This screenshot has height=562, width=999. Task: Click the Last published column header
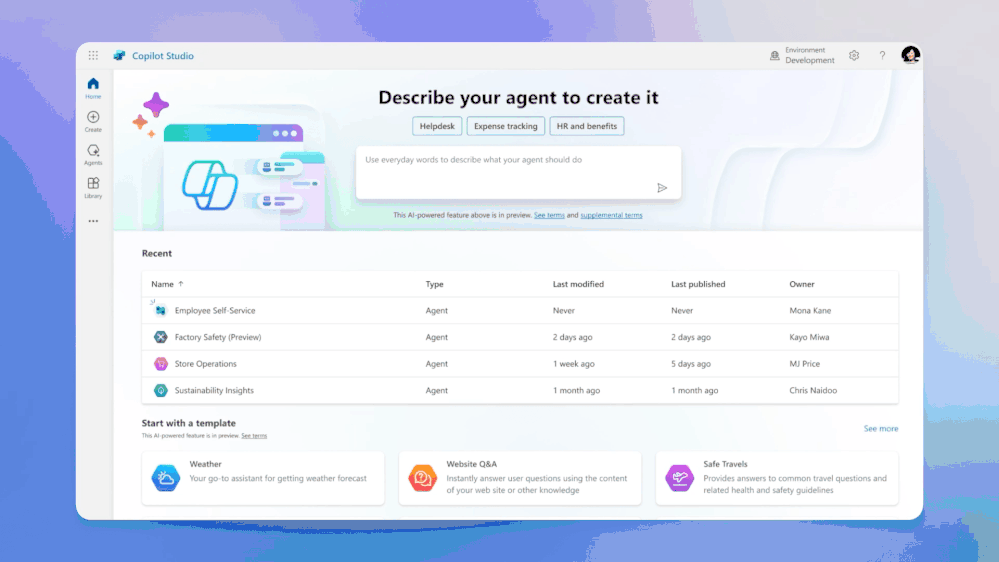(x=698, y=284)
